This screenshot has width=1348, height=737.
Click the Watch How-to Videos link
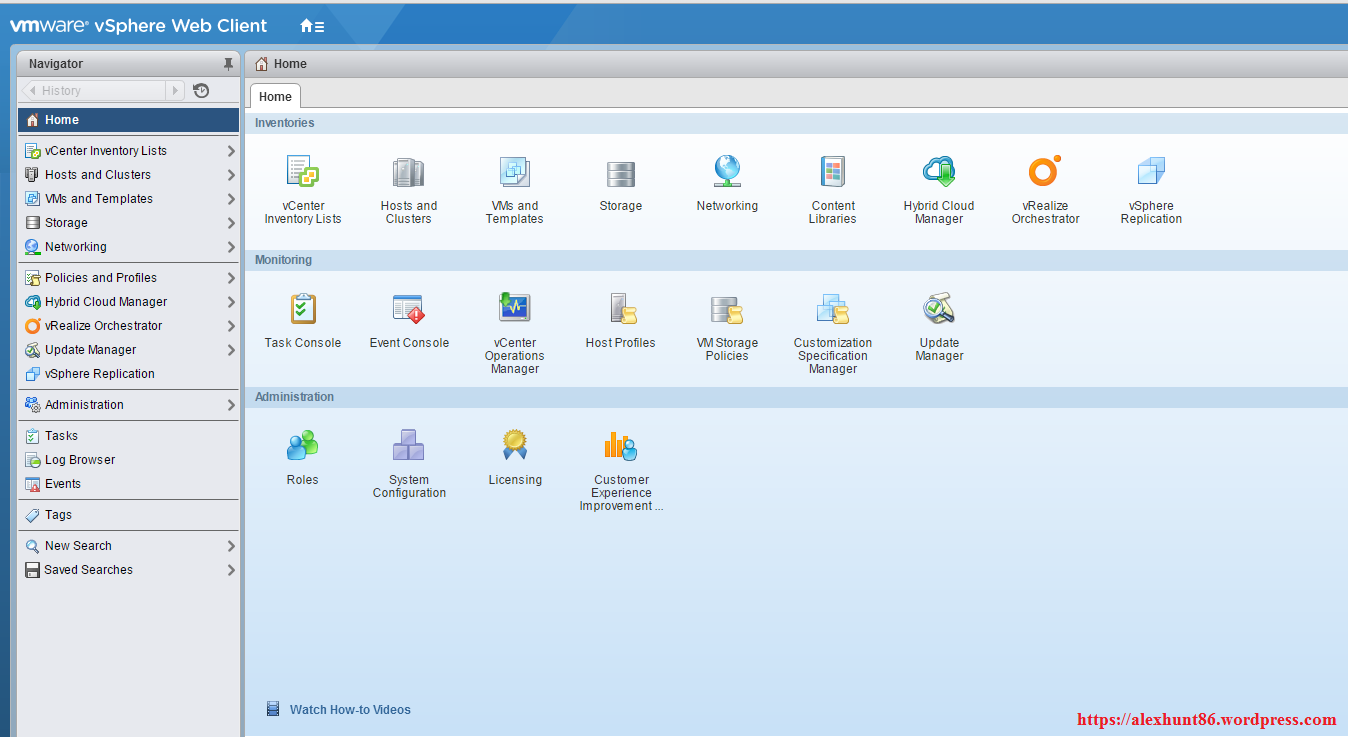pyautogui.click(x=350, y=710)
